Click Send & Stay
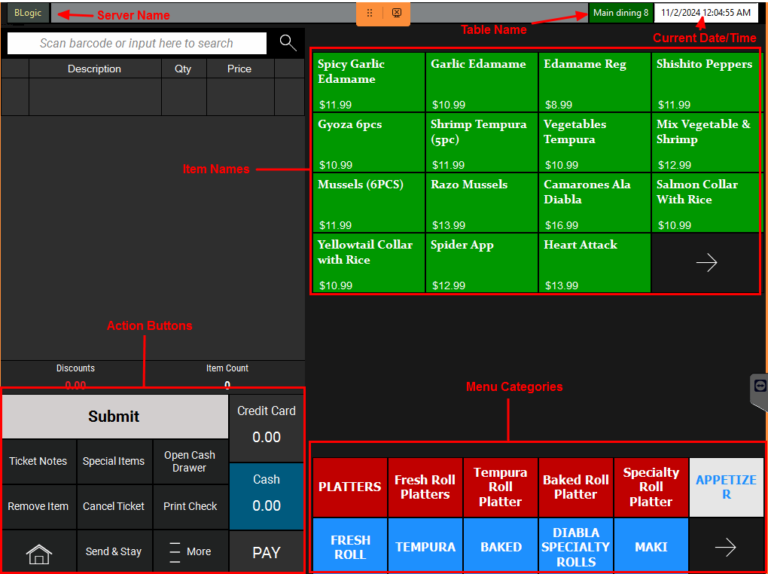 pos(114,551)
